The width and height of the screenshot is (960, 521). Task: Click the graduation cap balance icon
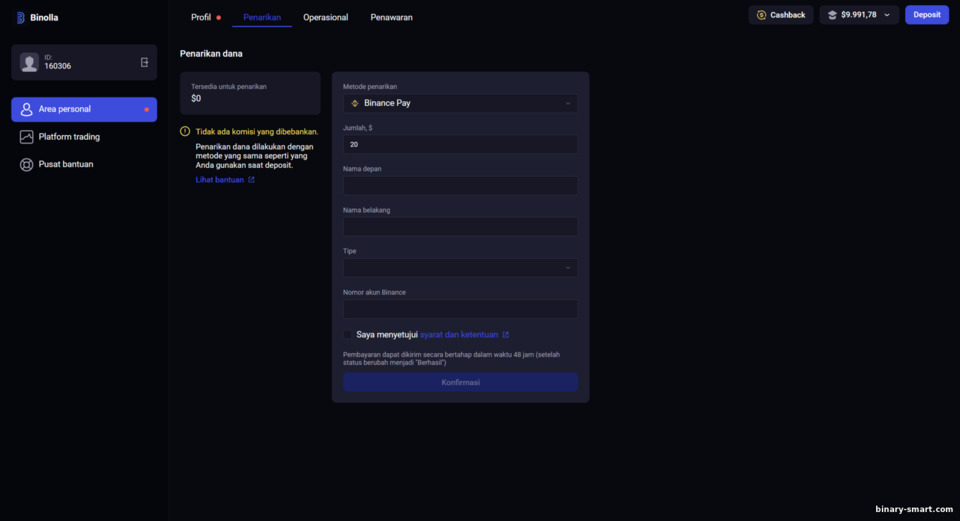click(x=832, y=15)
